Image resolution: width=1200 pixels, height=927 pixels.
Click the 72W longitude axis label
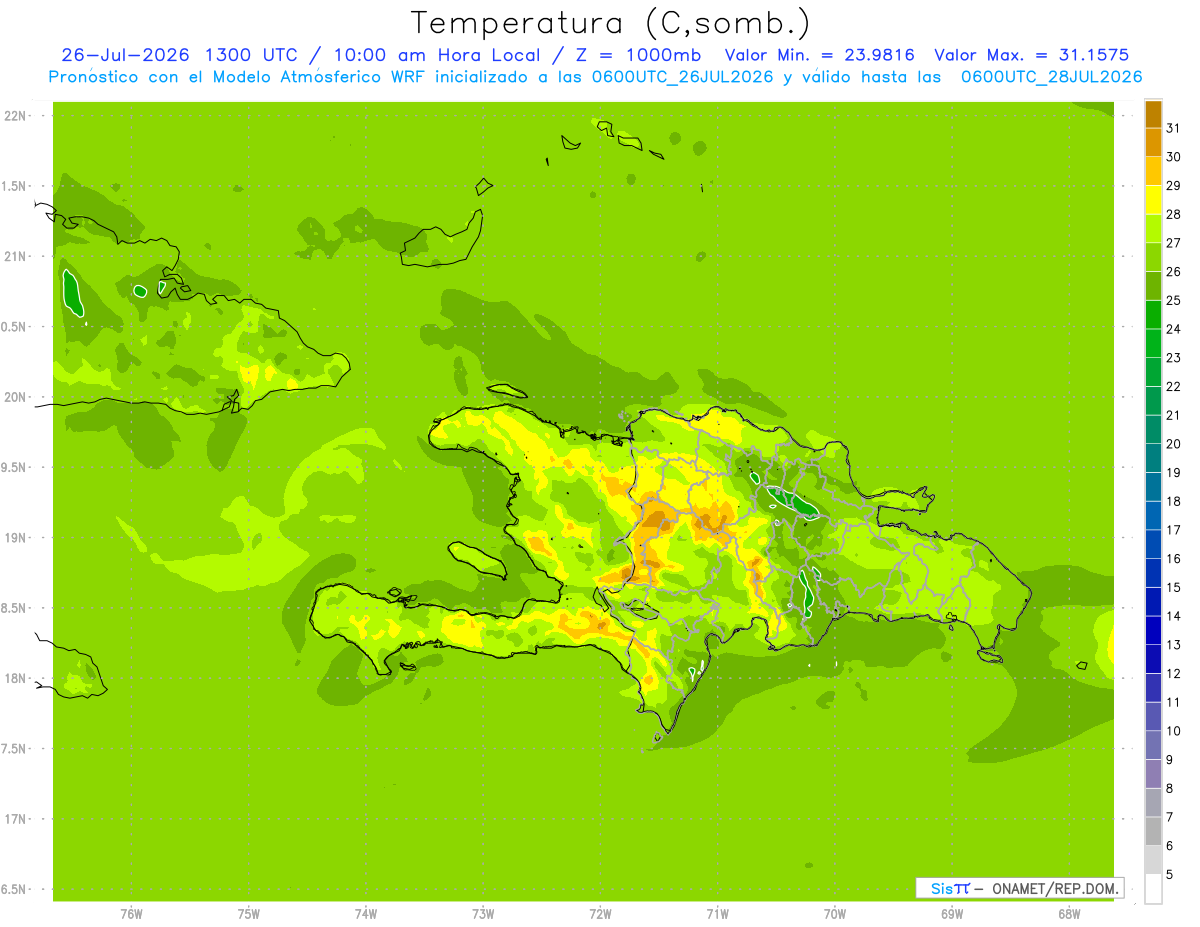click(600, 913)
